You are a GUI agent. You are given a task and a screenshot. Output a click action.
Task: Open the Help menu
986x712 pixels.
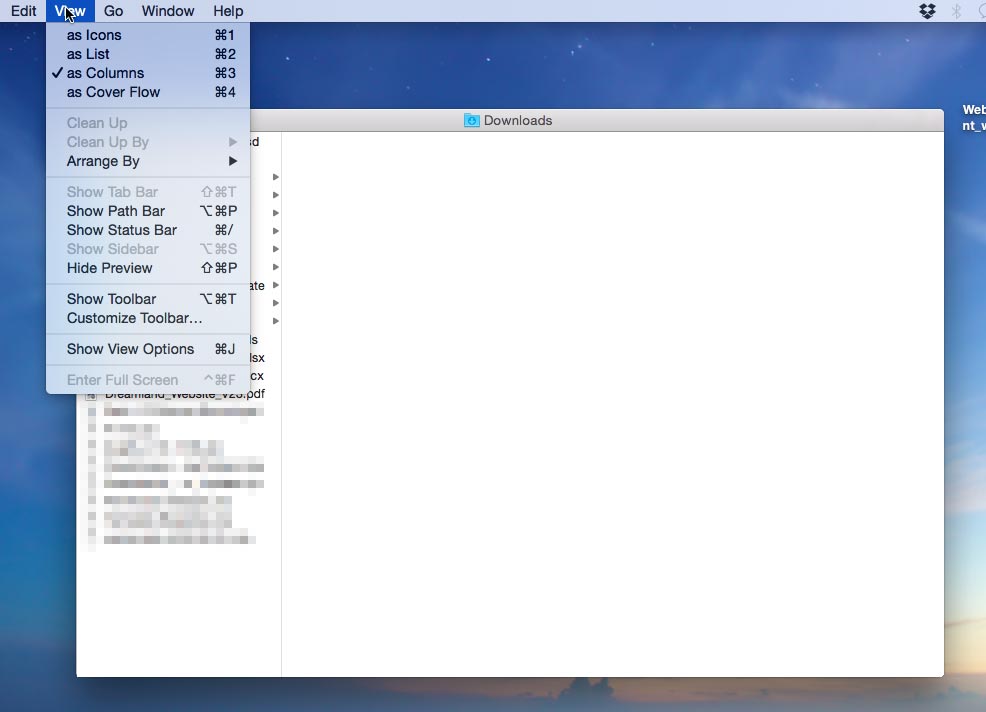click(228, 11)
